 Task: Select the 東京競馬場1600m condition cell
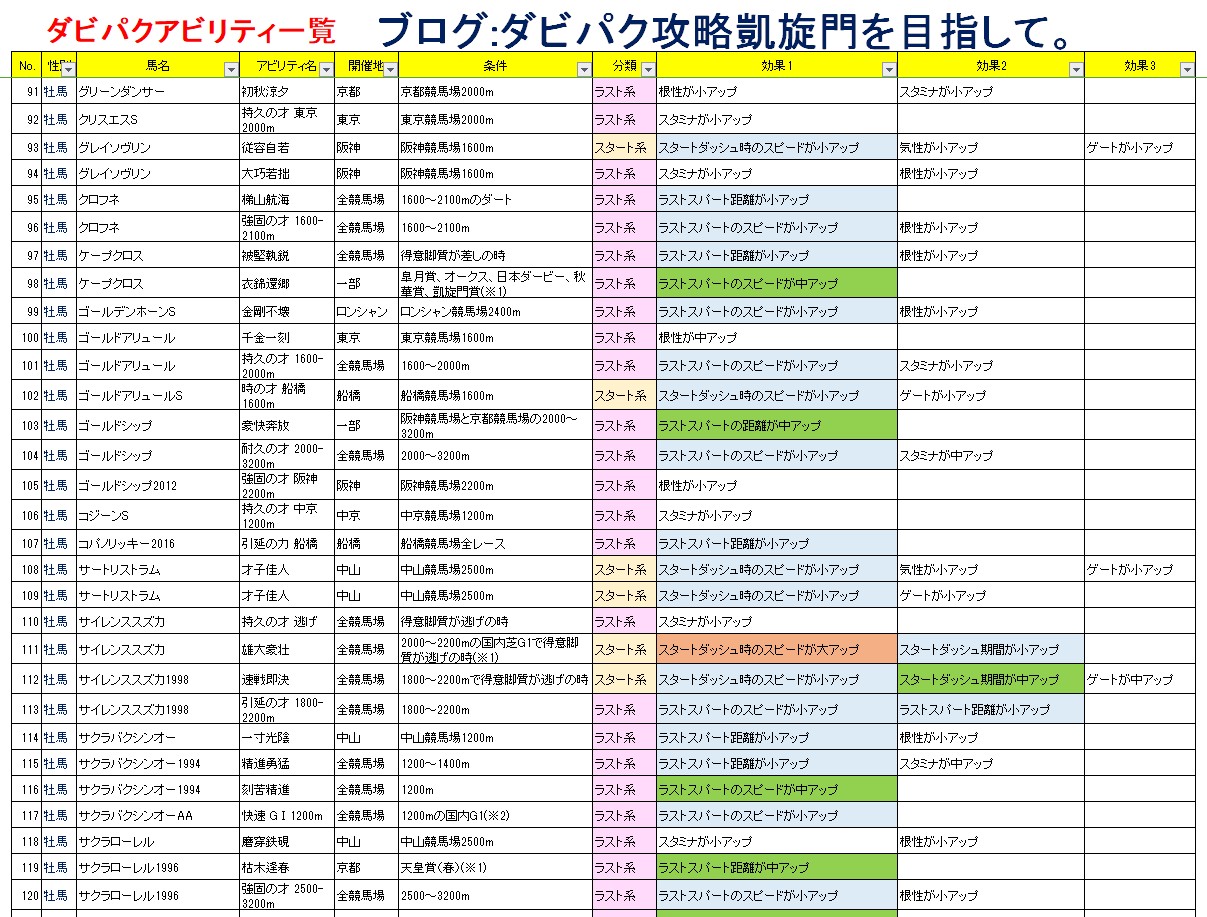[495, 338]
